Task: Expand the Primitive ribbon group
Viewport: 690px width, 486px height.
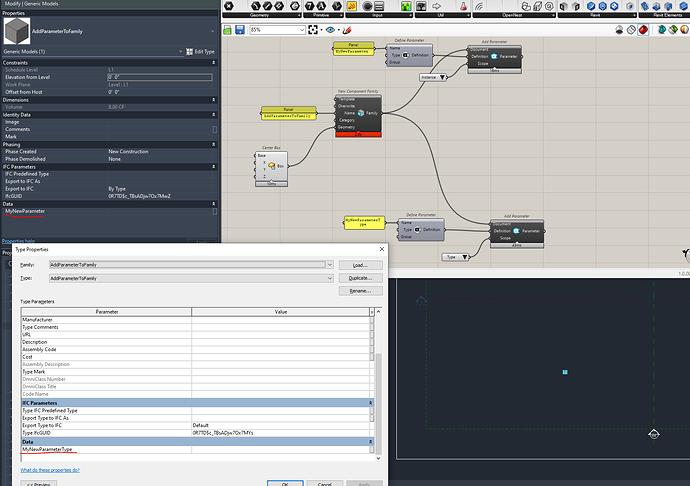Action: pyautogui.click(x=341, y=15)
